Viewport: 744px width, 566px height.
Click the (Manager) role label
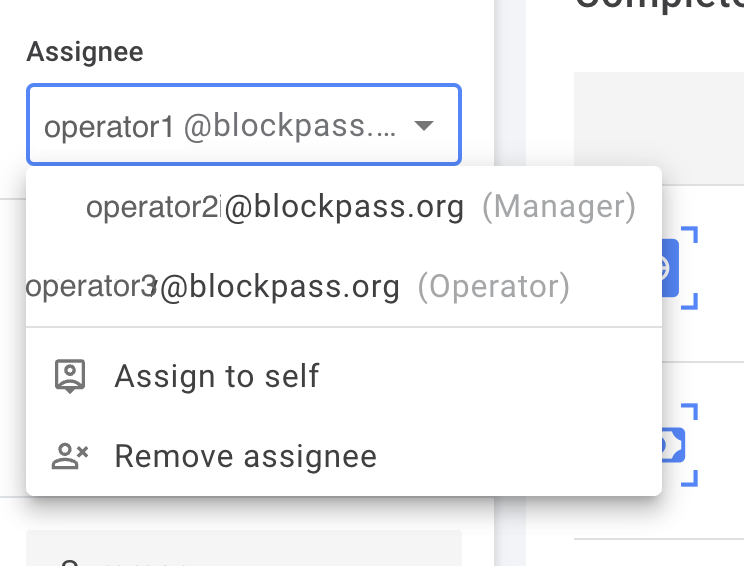click(559, 207)
